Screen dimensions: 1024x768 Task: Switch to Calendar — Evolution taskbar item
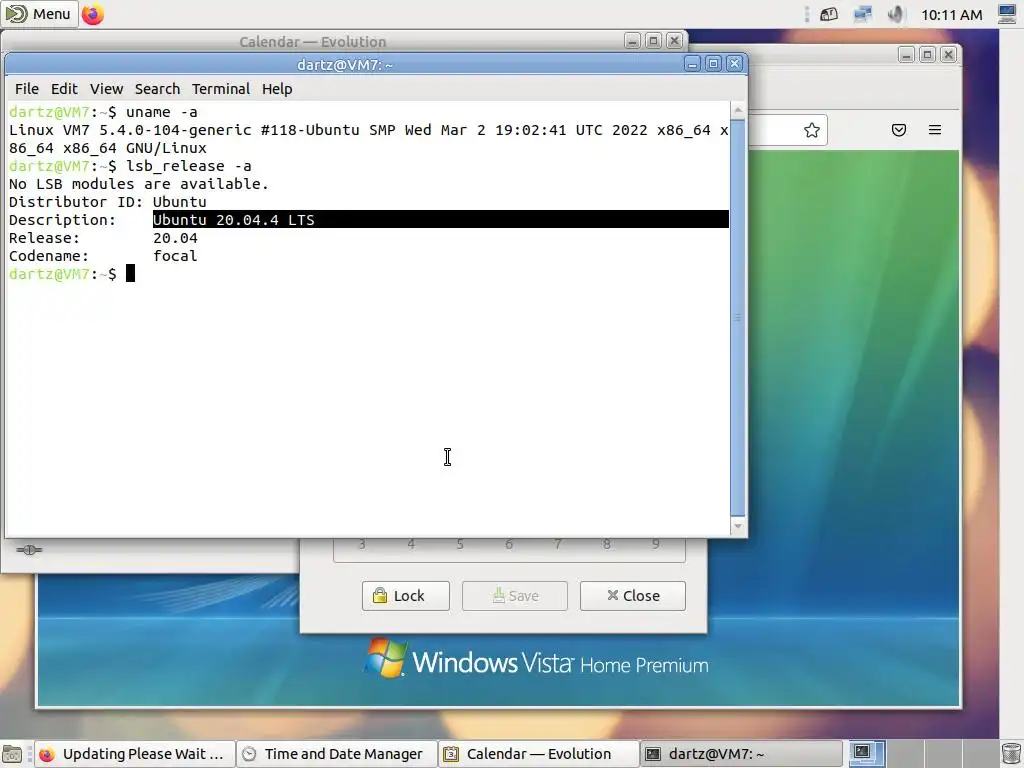[538, 754]
